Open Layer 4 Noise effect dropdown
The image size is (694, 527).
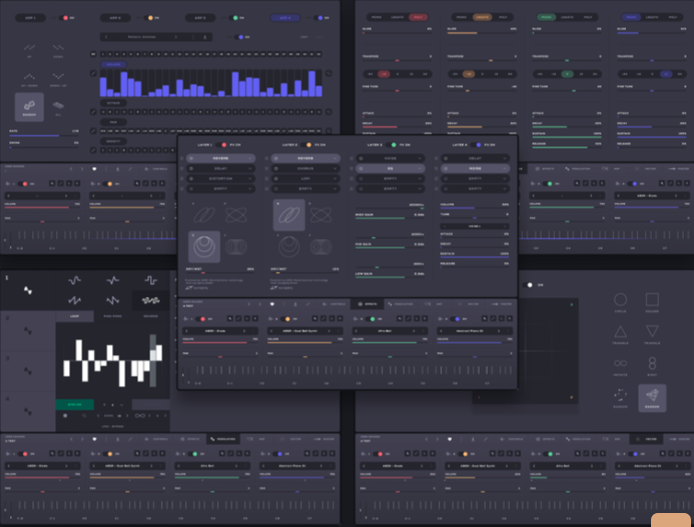(x=475, y=169)
